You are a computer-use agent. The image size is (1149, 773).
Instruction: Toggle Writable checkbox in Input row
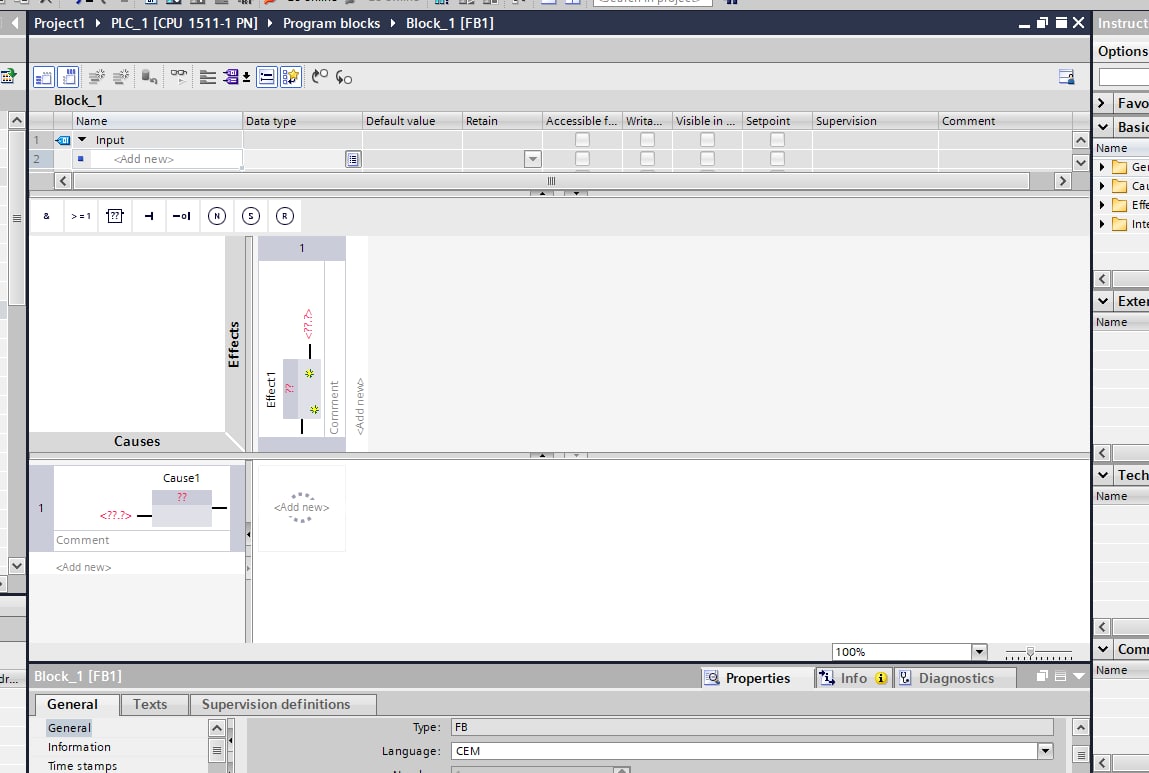pyautogui.click(x=647, y=139)
